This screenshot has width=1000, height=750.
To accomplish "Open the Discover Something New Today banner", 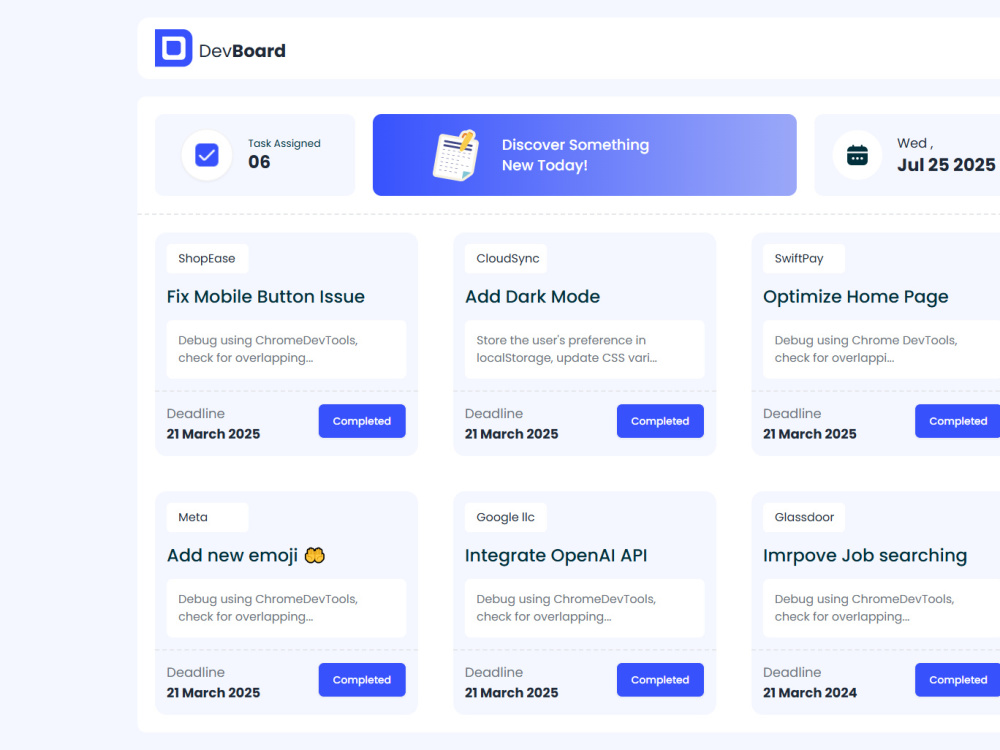I will click(x=584, y=155).
